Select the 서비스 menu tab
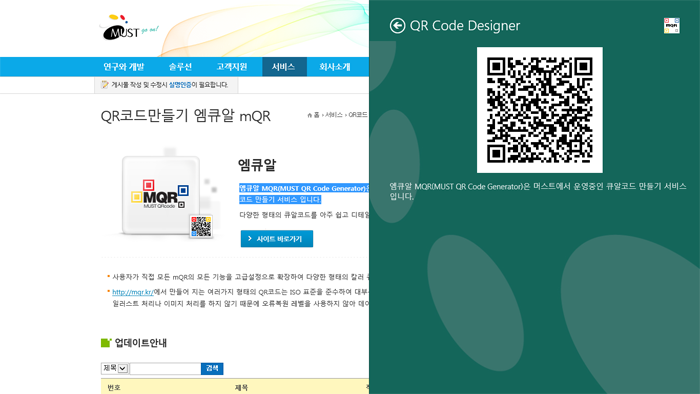The height and width of the screenshot is (394, 700). pyautogui.click(x=284, y=67)
